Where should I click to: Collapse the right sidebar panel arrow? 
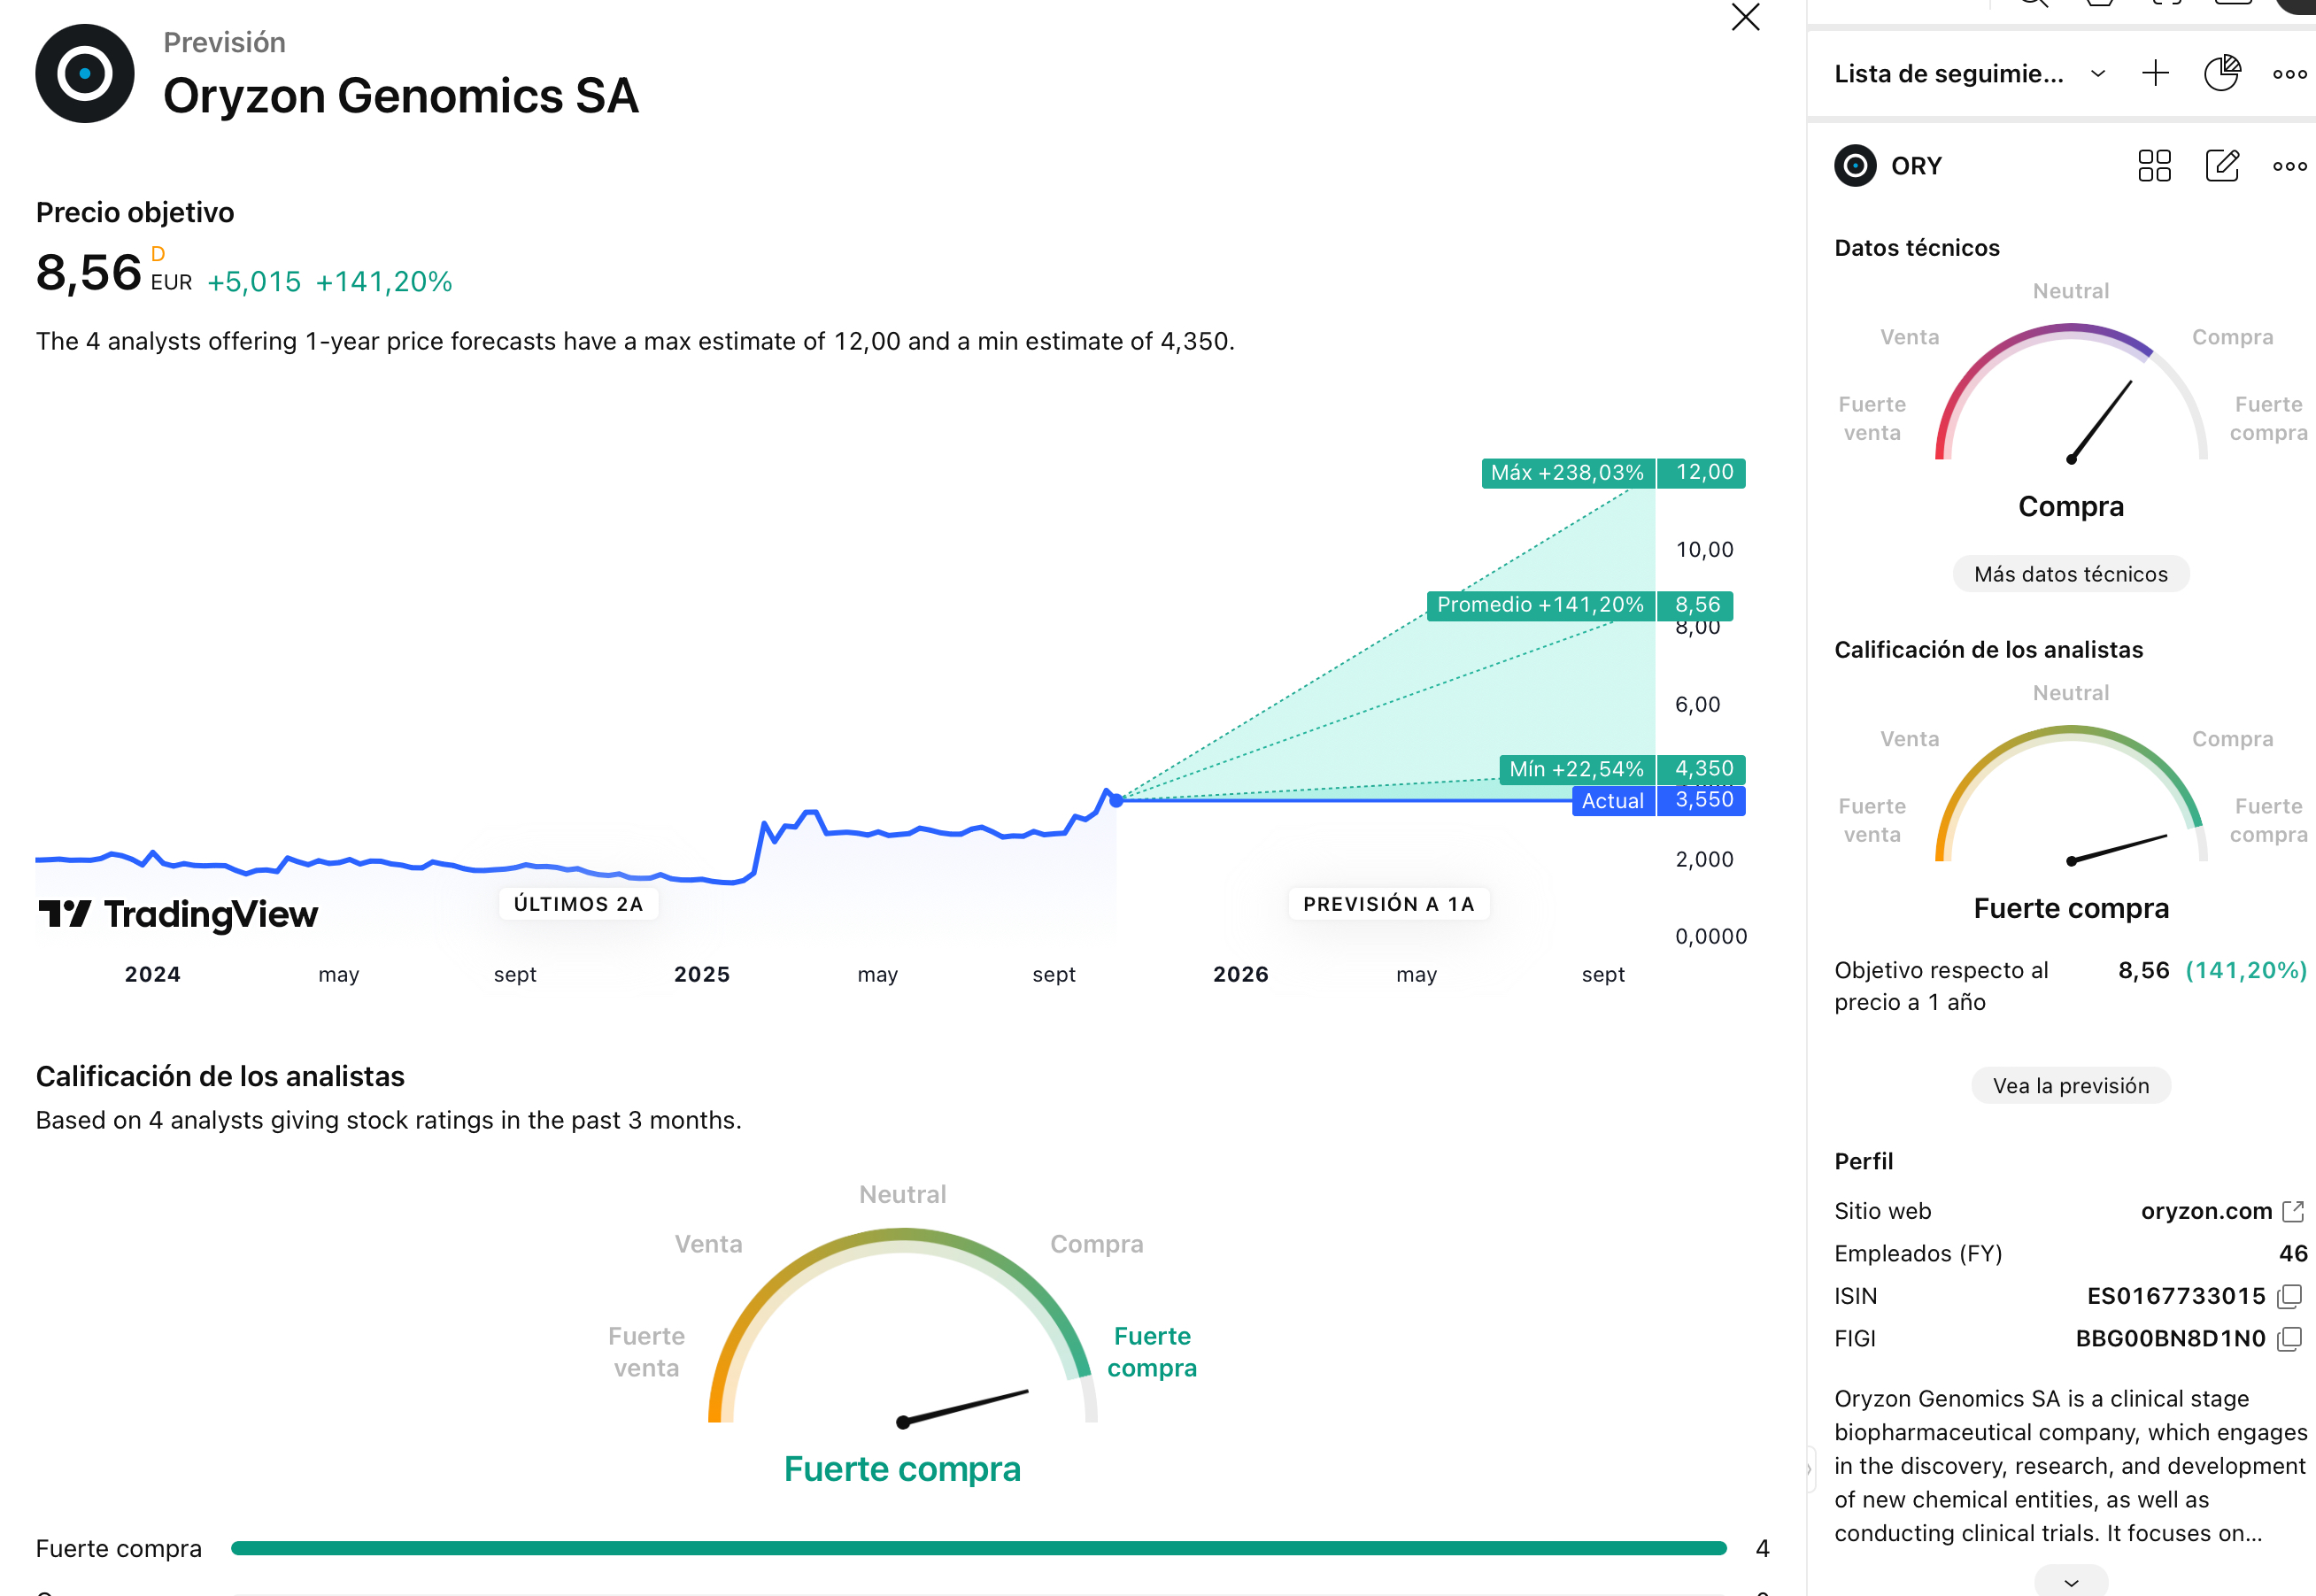click(1809, 1470)
